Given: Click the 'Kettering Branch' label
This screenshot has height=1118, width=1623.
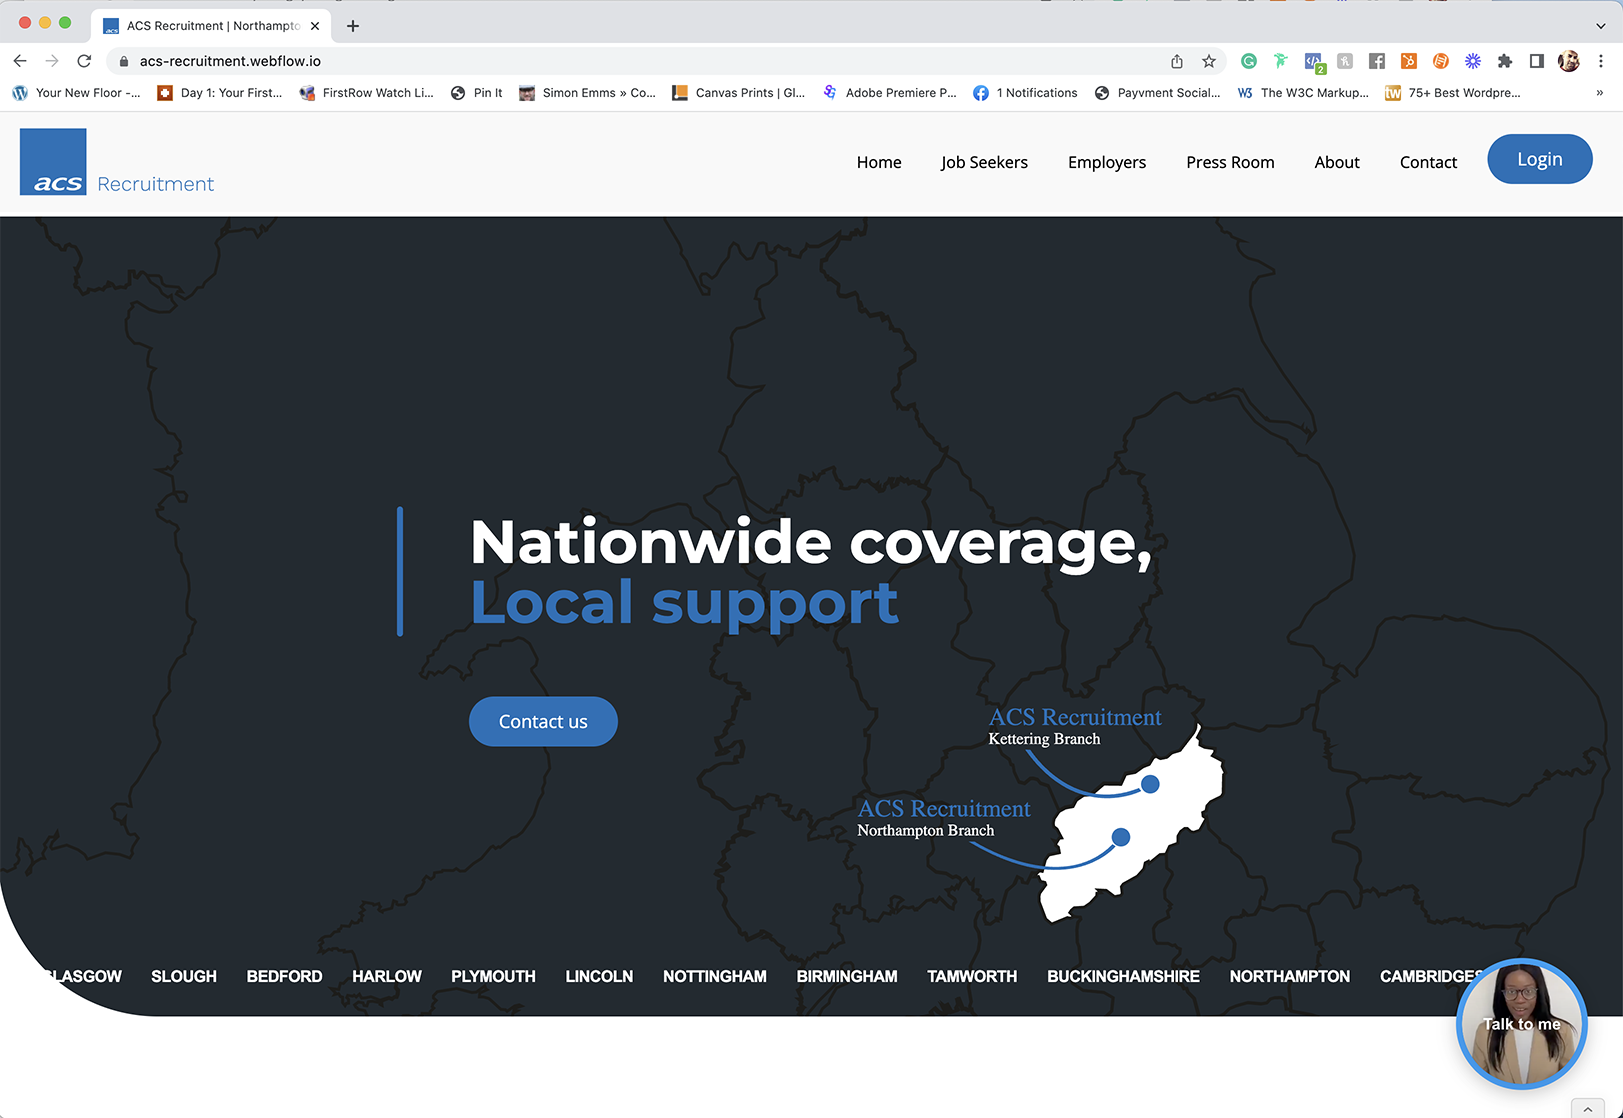Looking at the screenshot, I should 1044,739.
